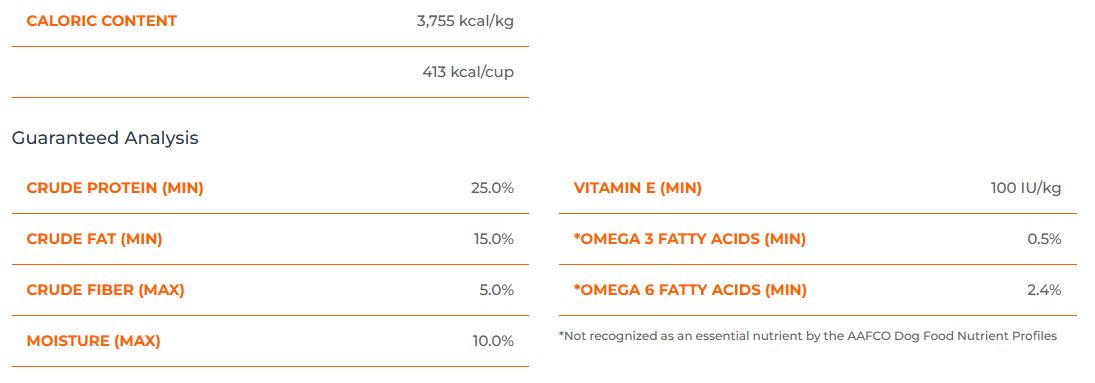
Task: Click the 2.4% omega 6 value
Action: 1044,290
